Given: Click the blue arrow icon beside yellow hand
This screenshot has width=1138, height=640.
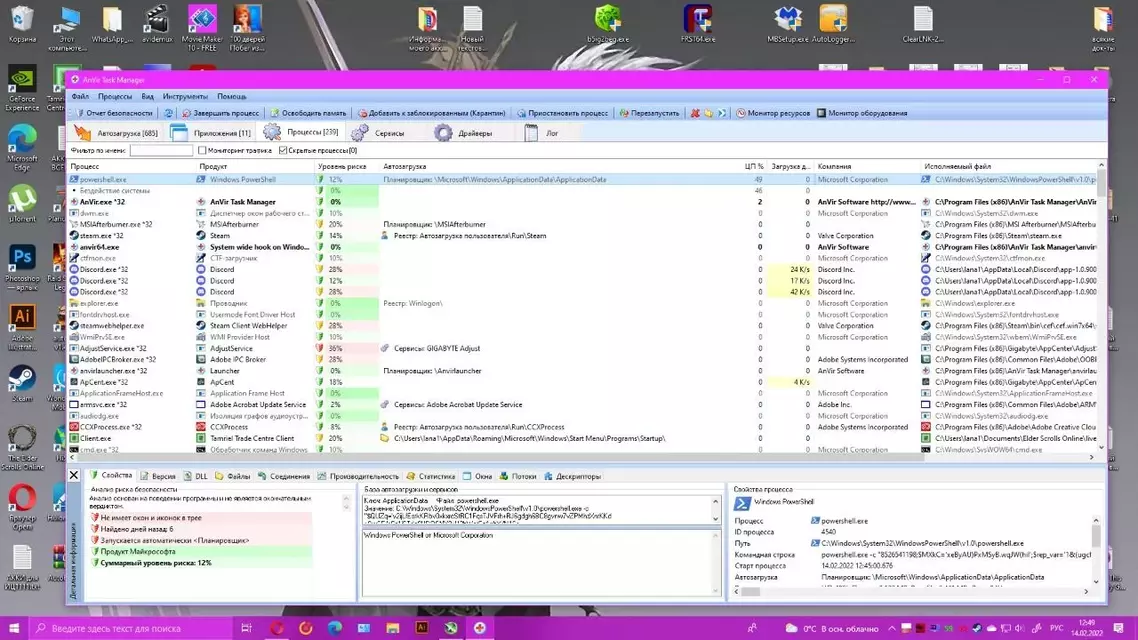Looking at the screenshot, I should (721, 113).
